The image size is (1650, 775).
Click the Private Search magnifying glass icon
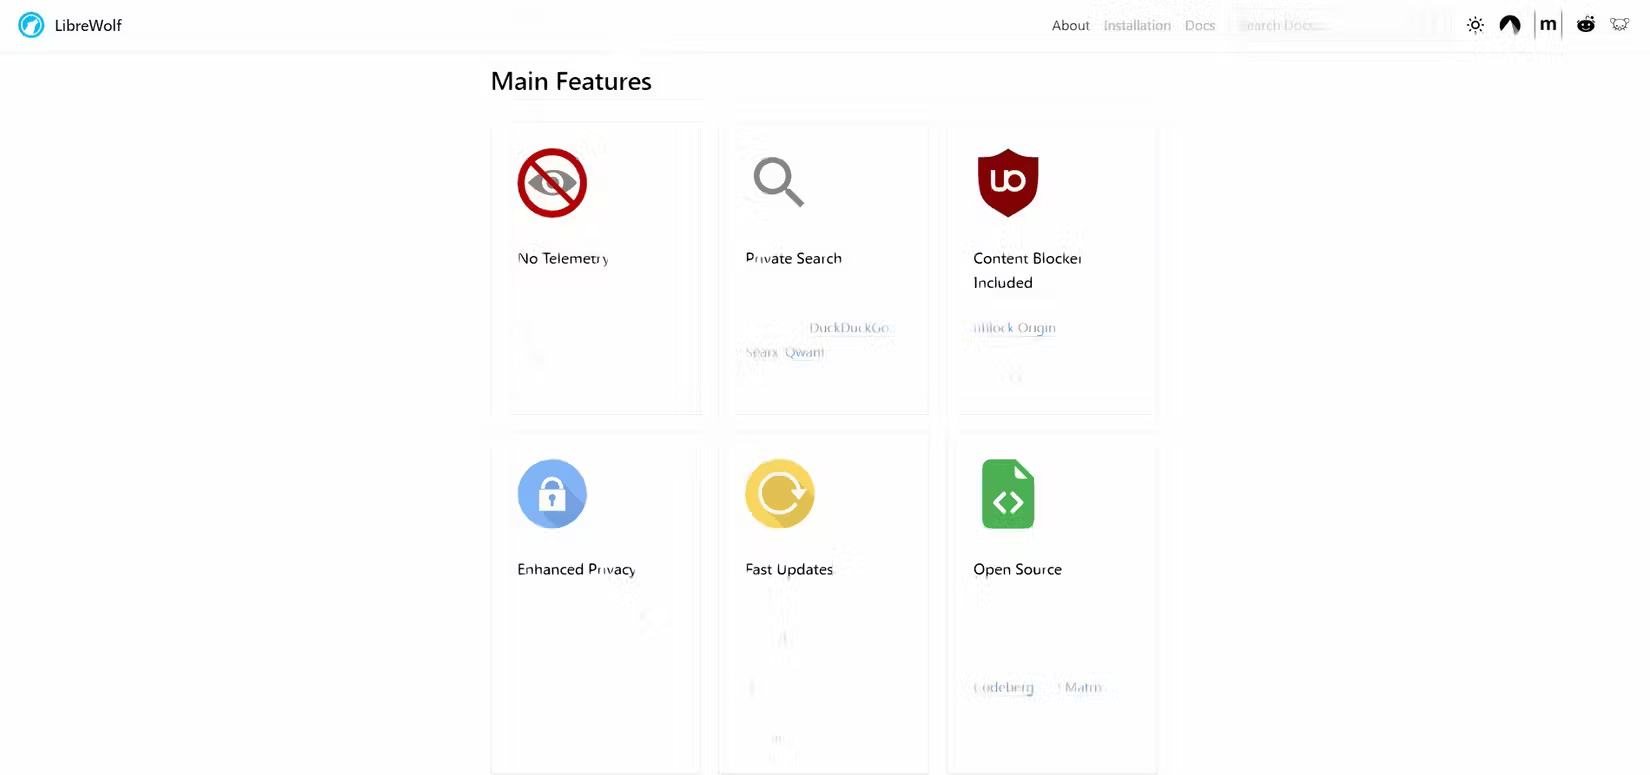coord(778,182)
